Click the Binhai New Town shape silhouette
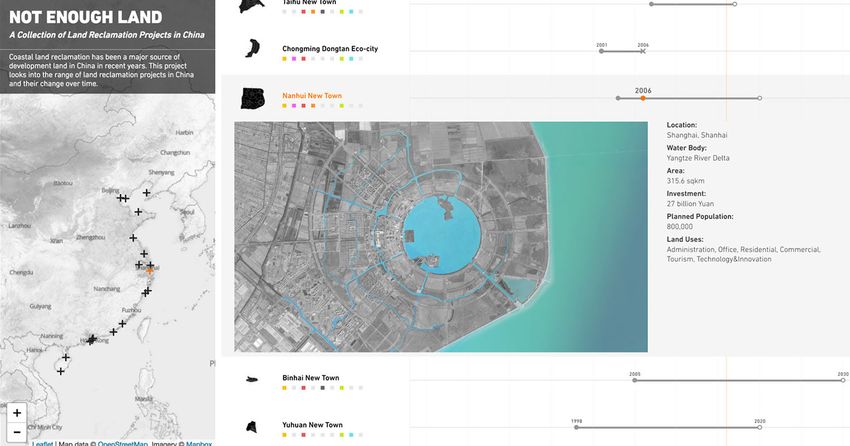Screen dimensions: 850x446 pyautogui.click(x=252, y=379)
